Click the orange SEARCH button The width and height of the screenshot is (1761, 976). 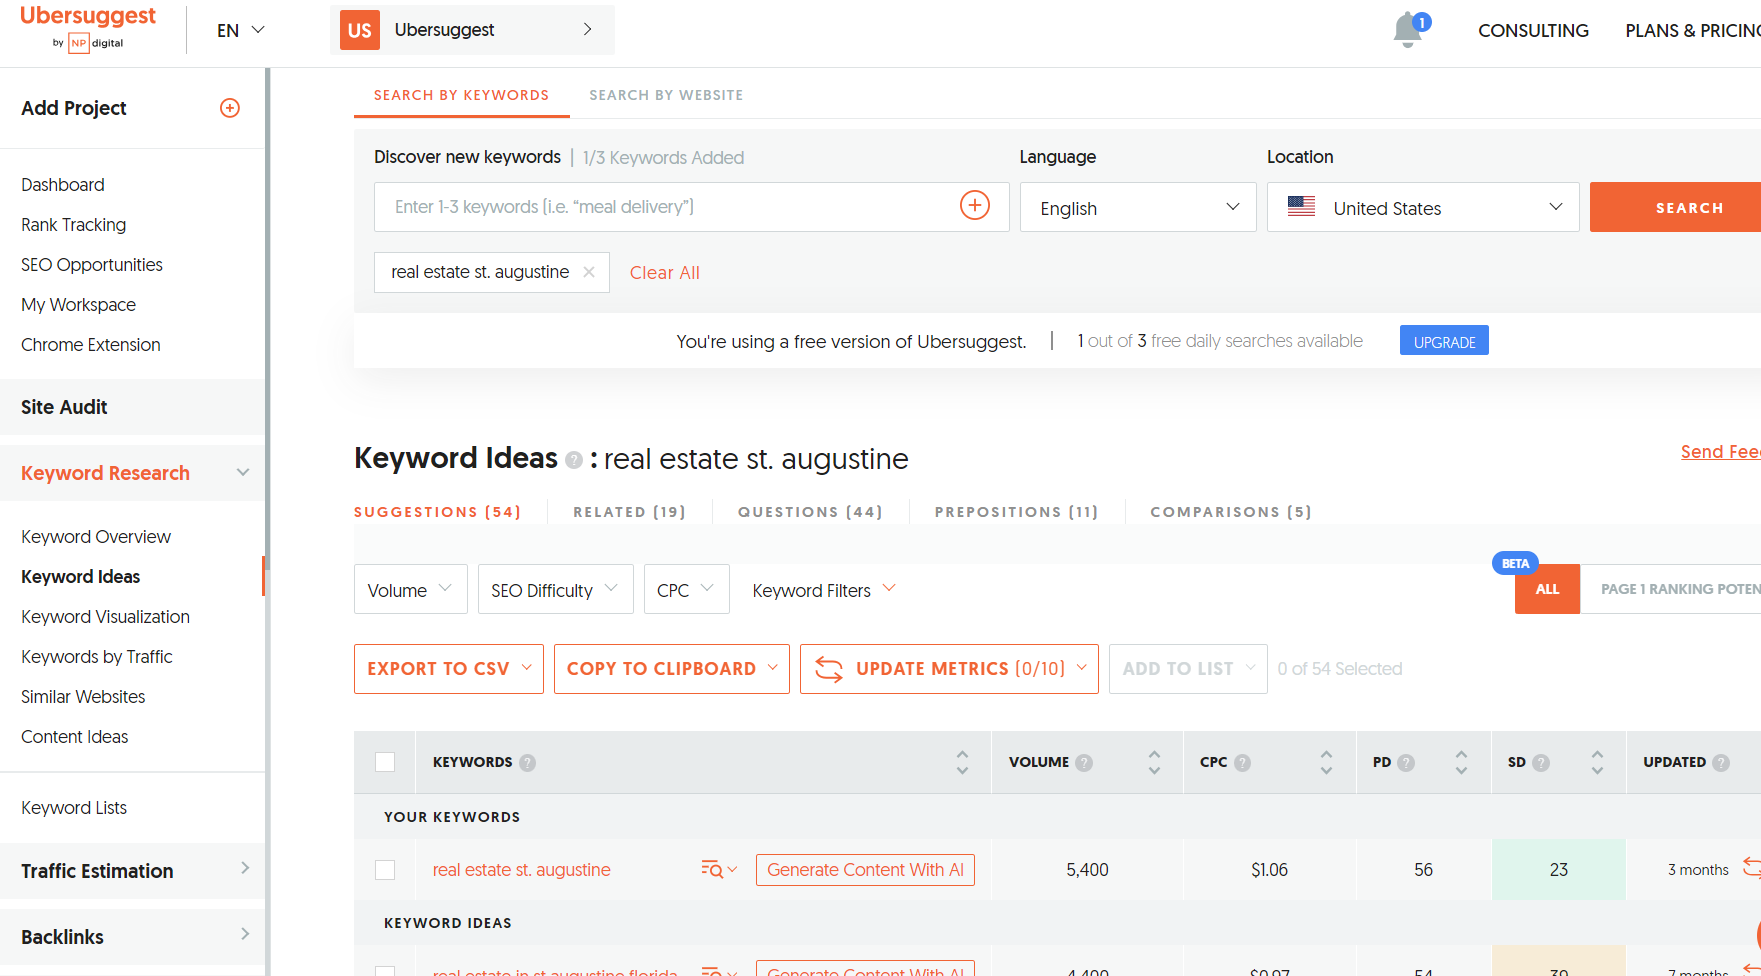coord(1676,207)
